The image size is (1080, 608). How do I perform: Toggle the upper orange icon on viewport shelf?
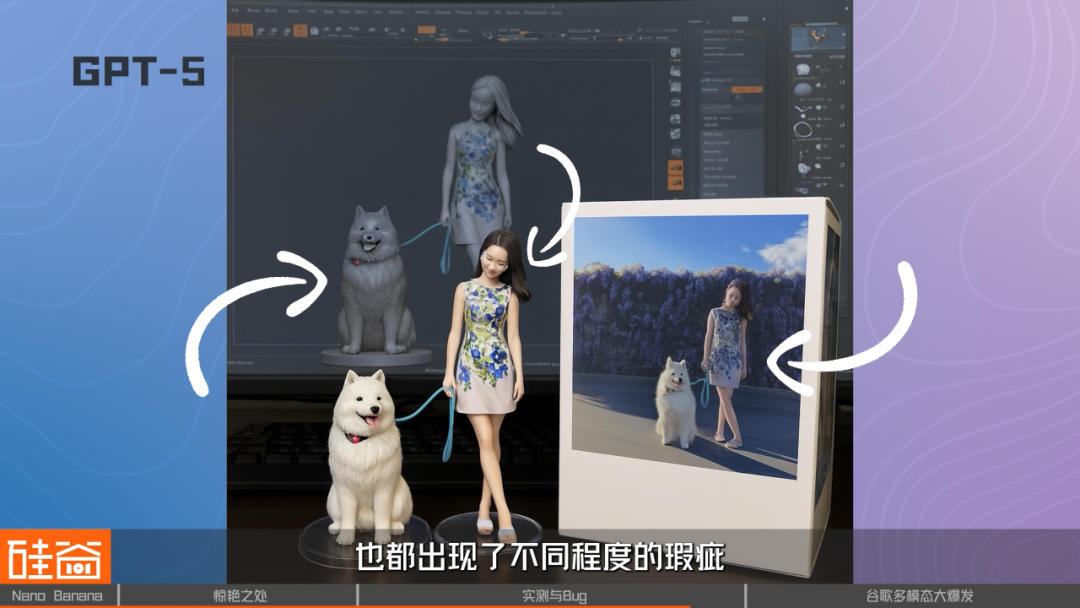[676, 167]
